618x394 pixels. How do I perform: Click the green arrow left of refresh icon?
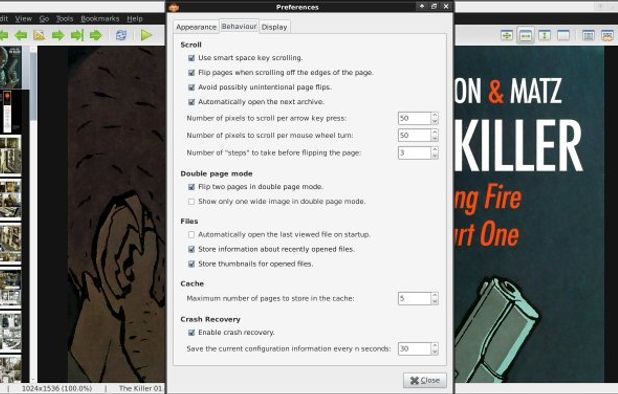point(96,35)
